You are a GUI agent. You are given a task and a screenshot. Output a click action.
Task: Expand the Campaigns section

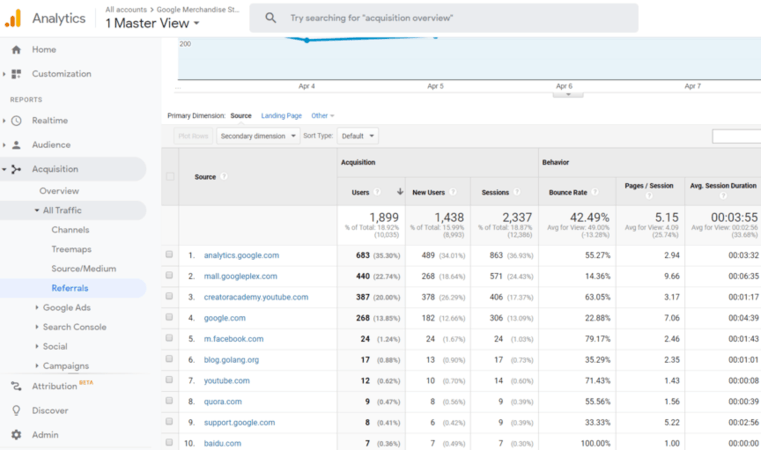coord(37,366)
